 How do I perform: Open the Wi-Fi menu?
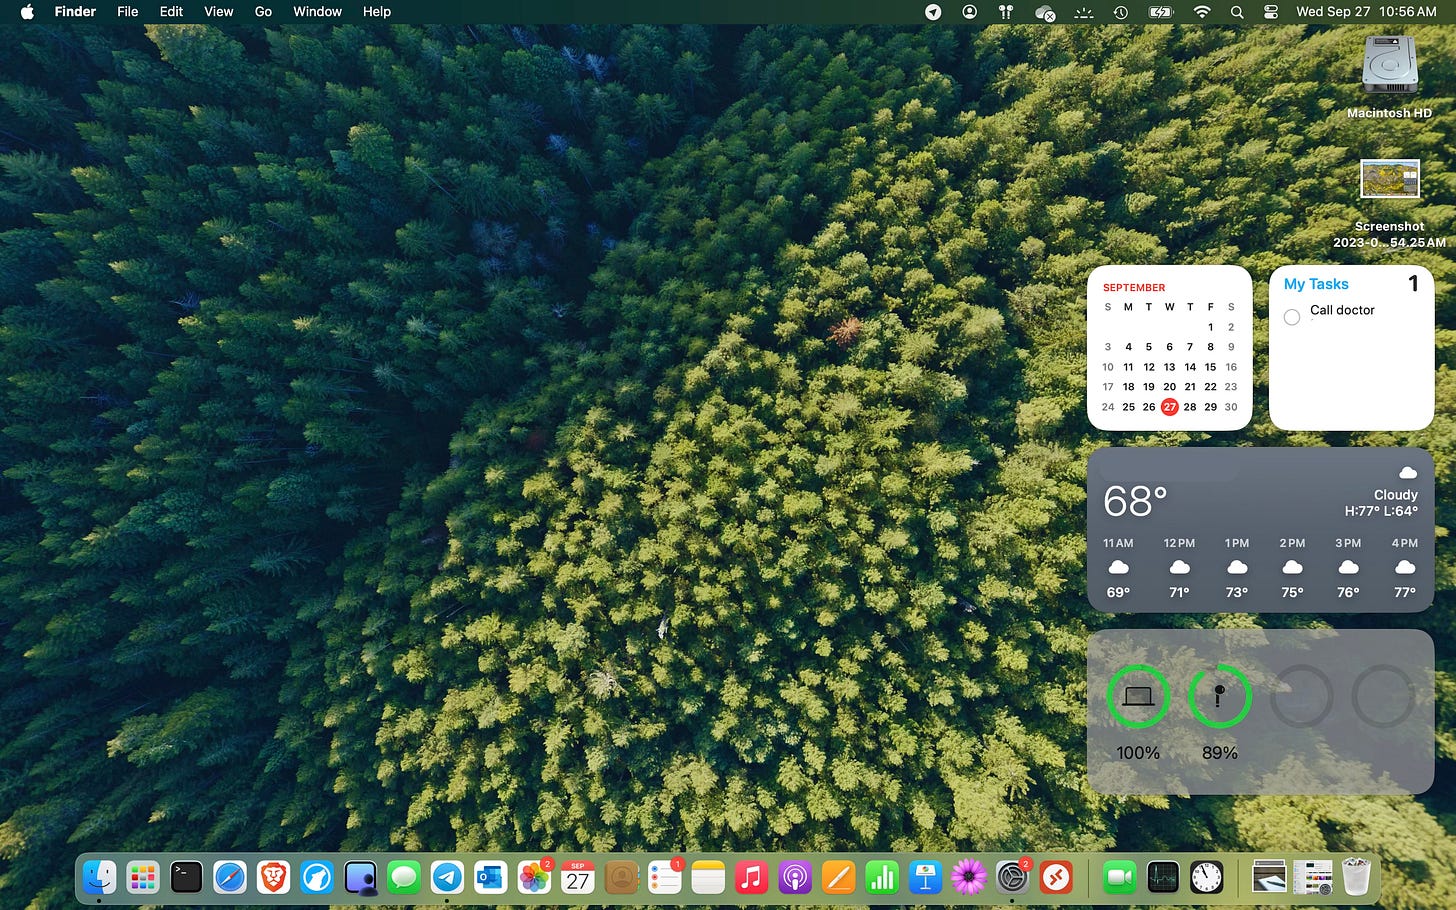click(1202, 12)
